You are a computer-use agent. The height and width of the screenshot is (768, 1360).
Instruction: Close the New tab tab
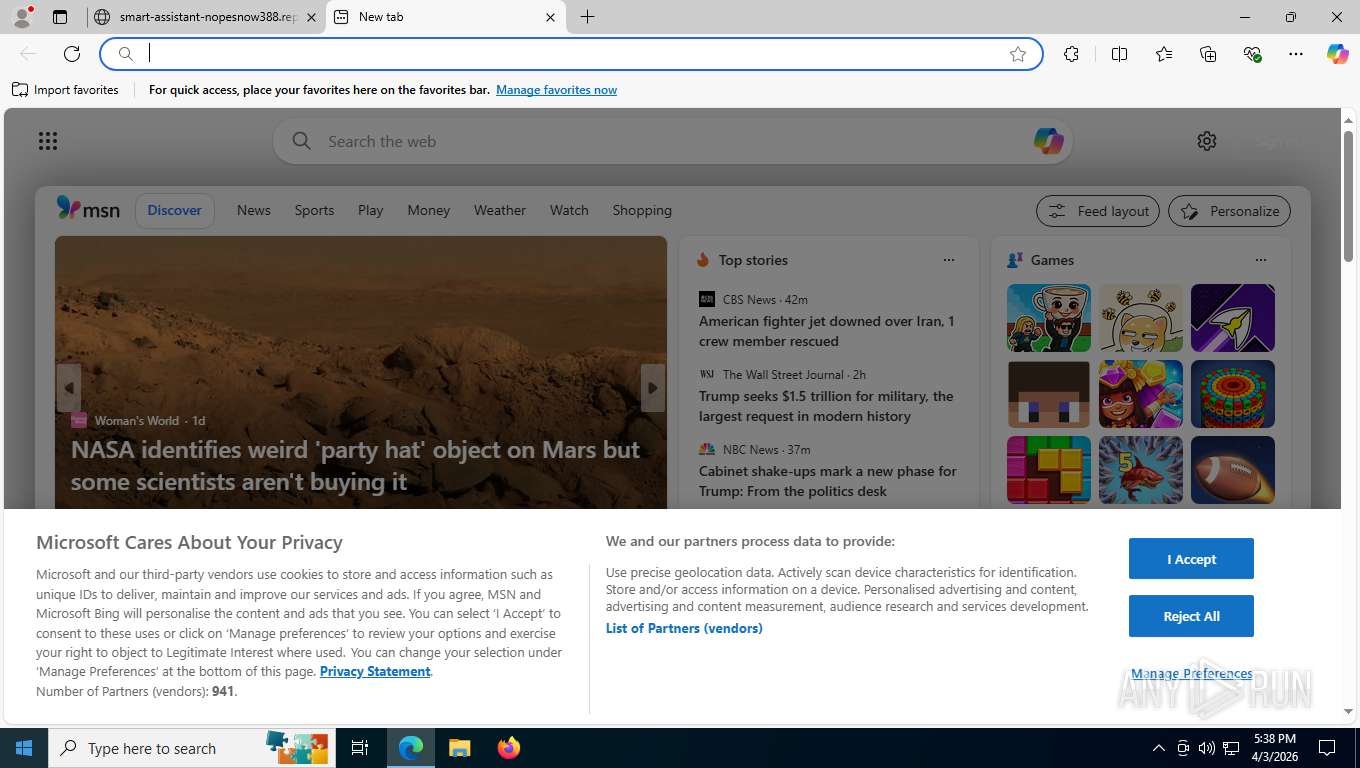click(x=550, y=17)
